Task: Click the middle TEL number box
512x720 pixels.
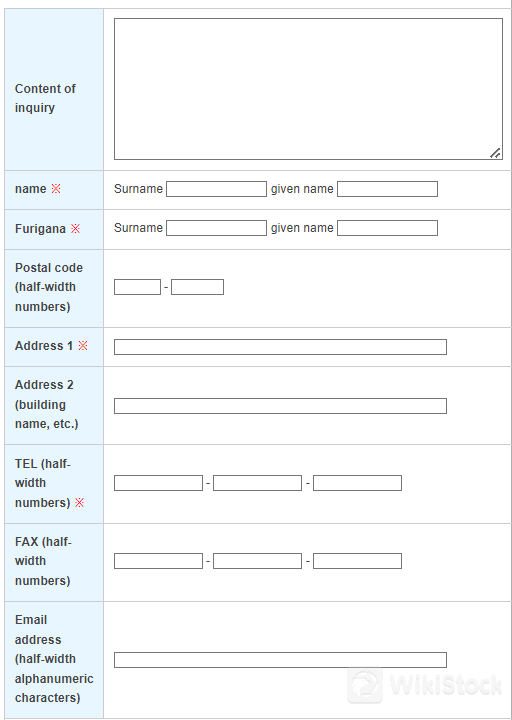Action: click(x=257, y=483)
